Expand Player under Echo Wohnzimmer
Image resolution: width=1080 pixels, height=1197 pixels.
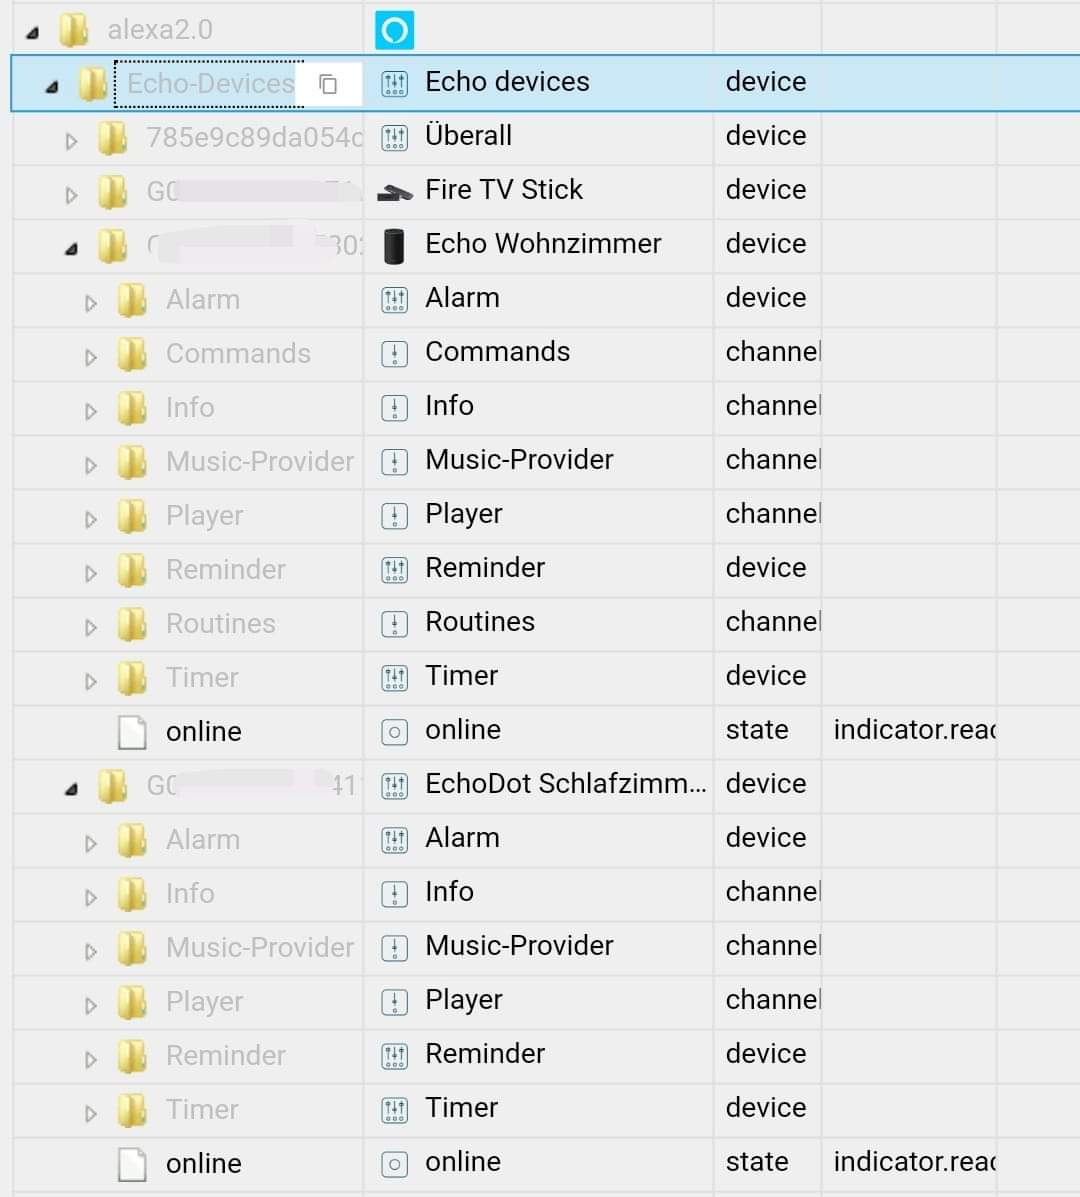(x=91, y=519)
